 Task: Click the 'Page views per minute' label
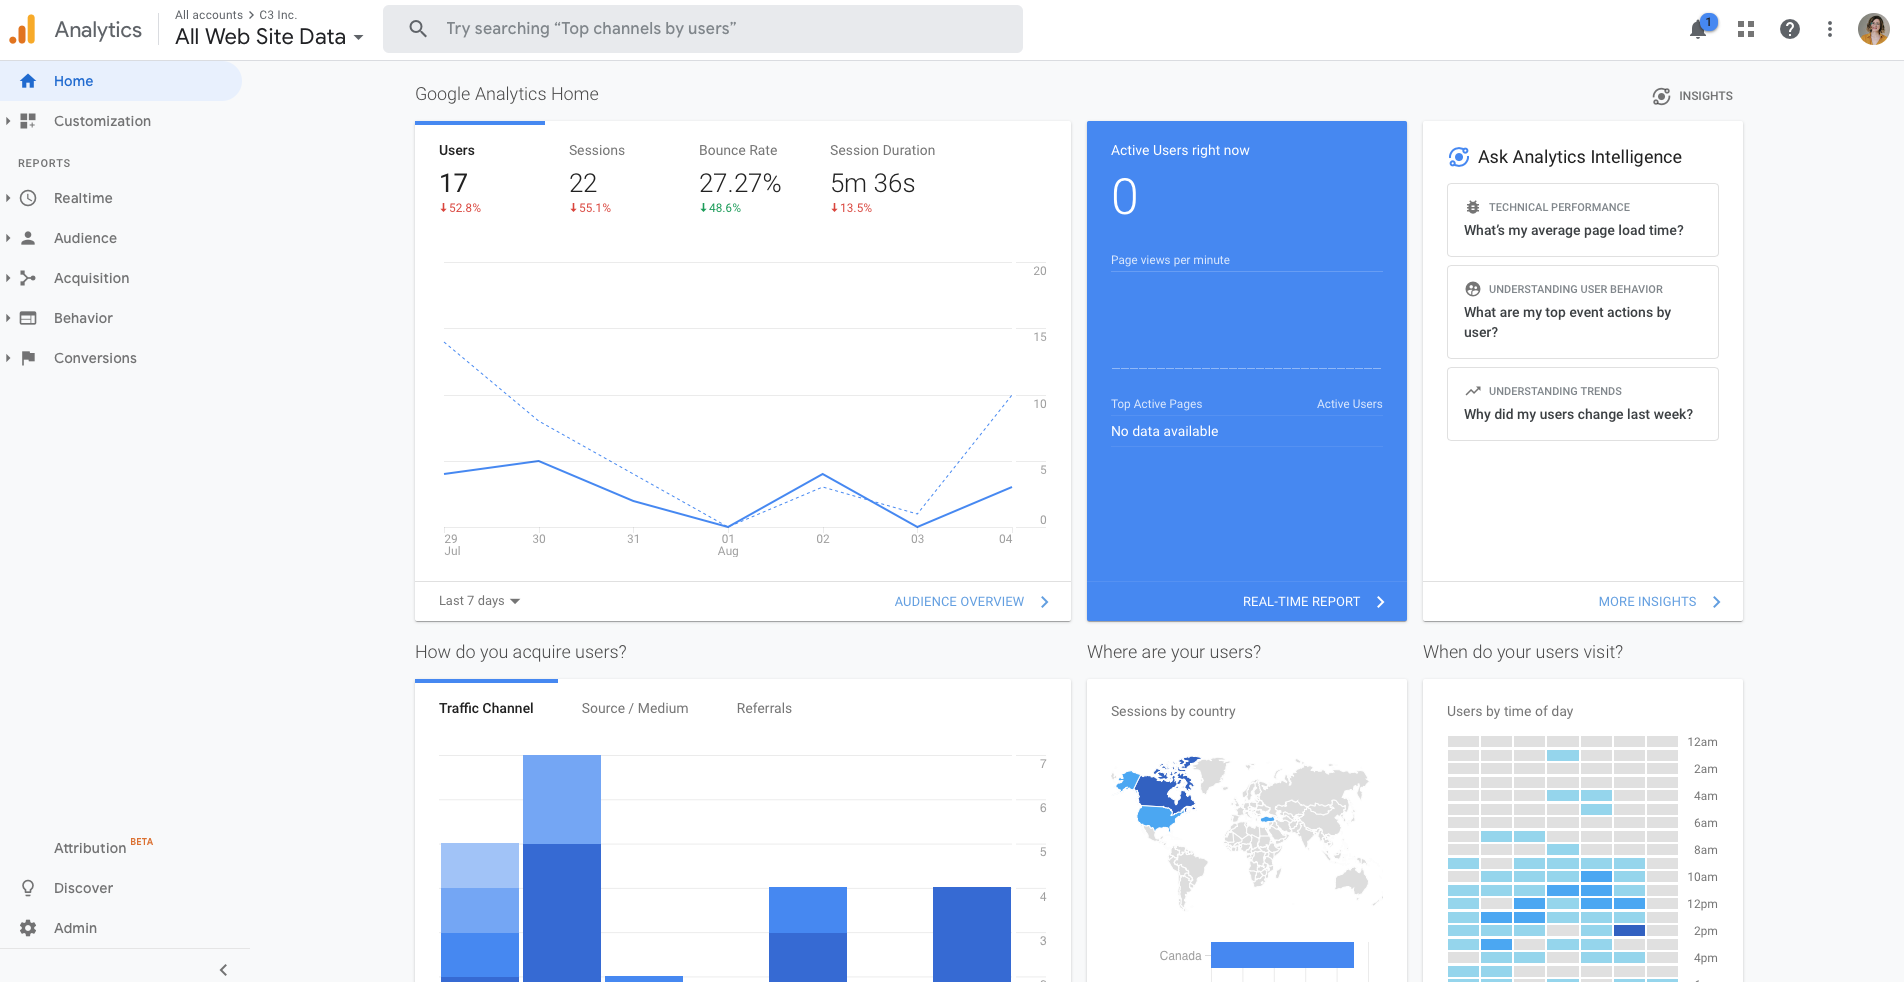(x=1170, y=260)
